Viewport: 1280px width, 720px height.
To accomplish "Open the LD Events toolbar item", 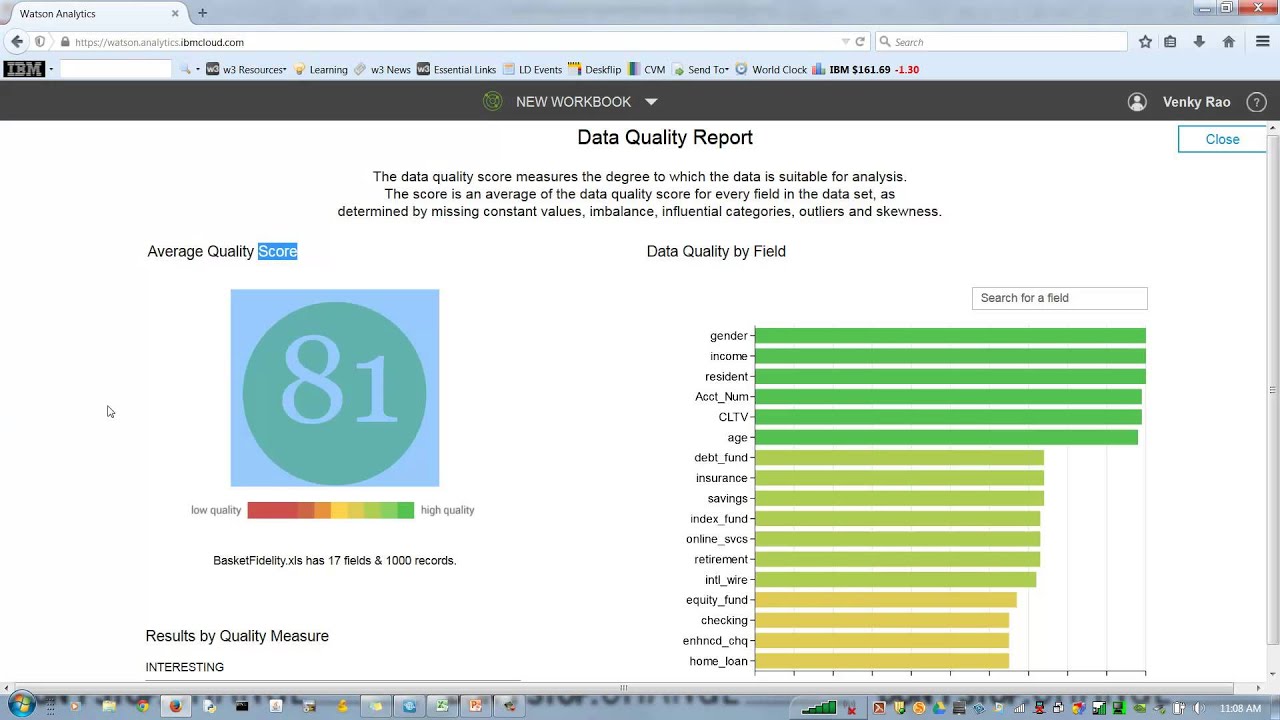I will [532, 69].
